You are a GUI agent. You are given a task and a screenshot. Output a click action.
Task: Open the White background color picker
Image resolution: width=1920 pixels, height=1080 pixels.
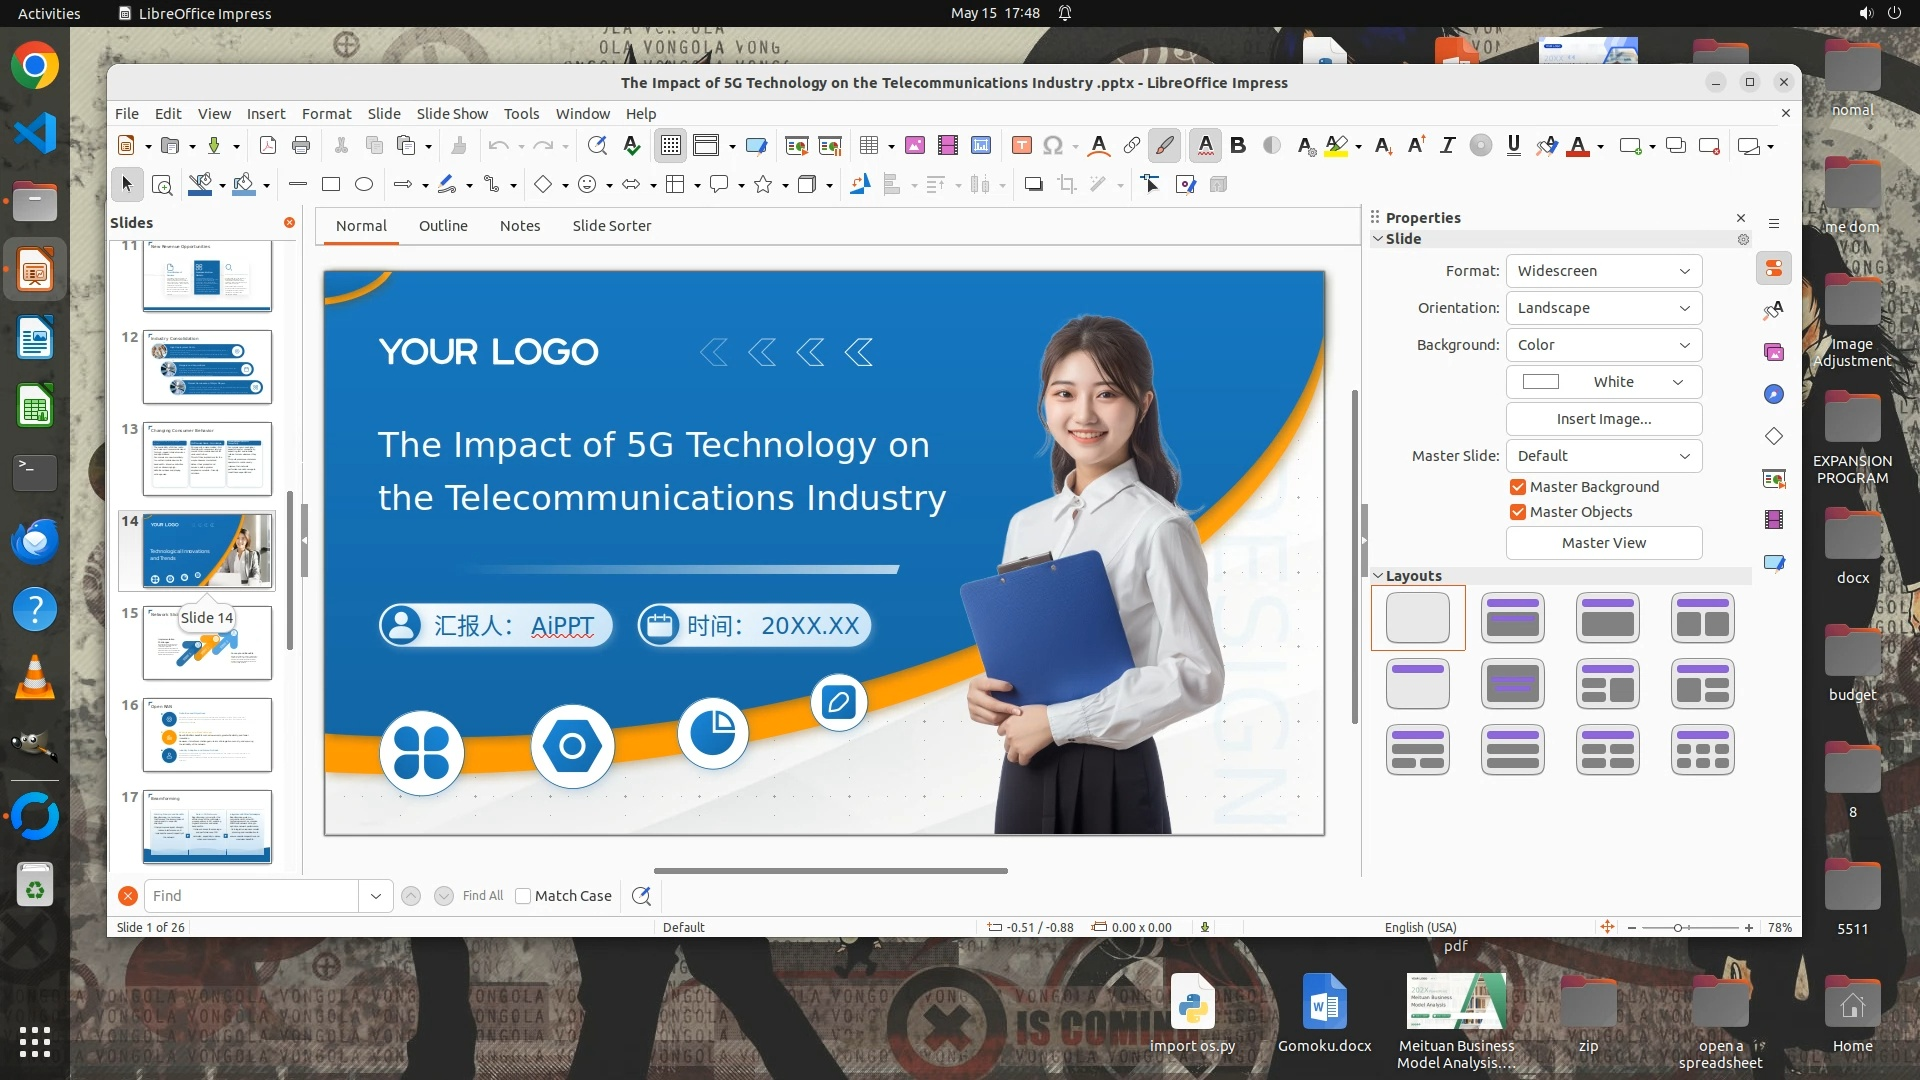coord(1603,382)
